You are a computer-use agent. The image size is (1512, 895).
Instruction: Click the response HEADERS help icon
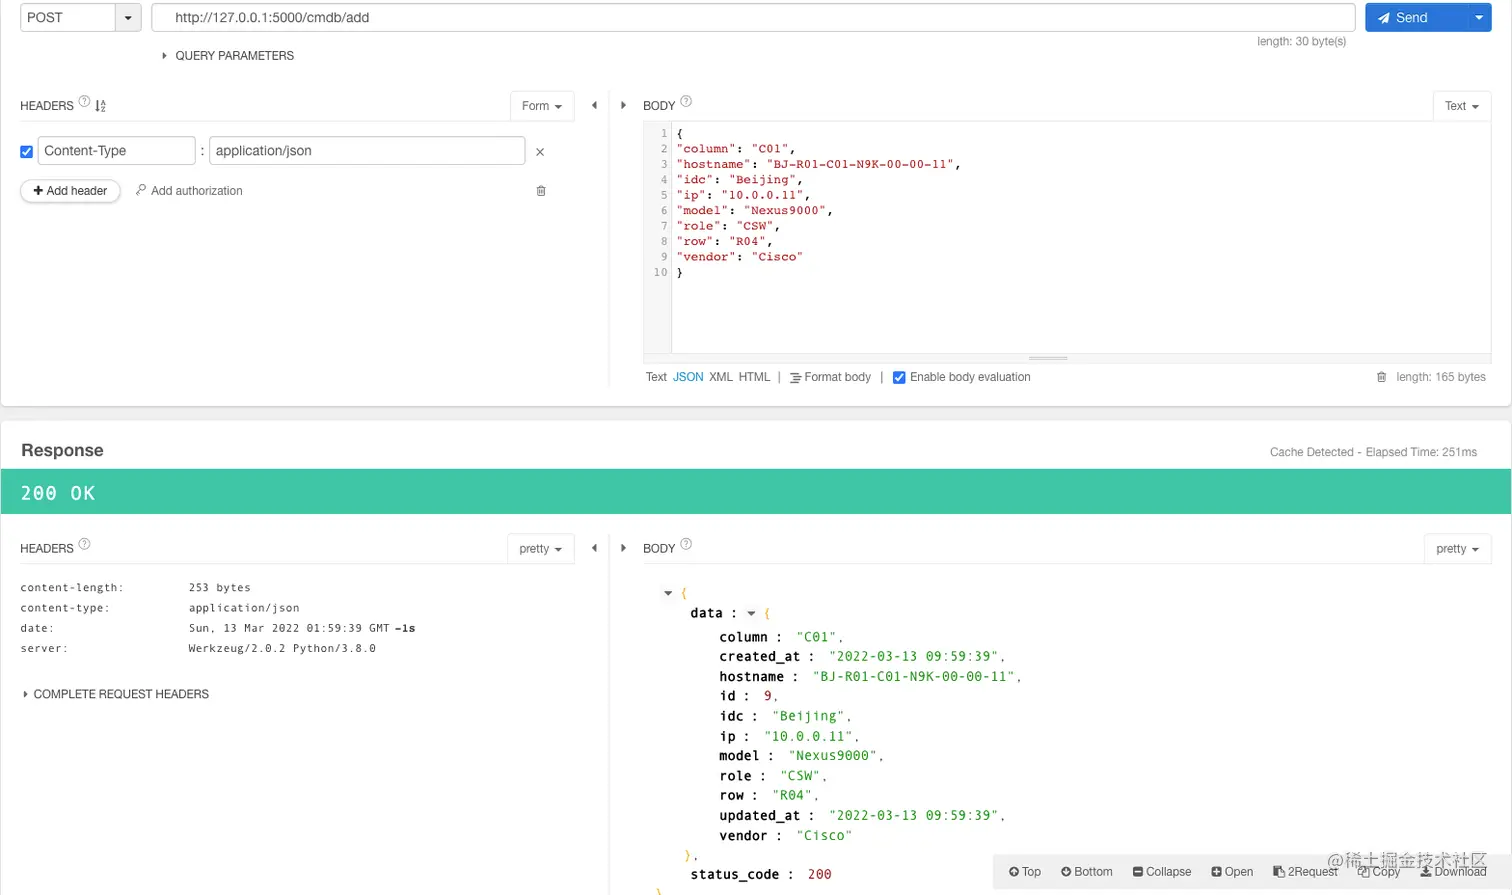[84, 544]
